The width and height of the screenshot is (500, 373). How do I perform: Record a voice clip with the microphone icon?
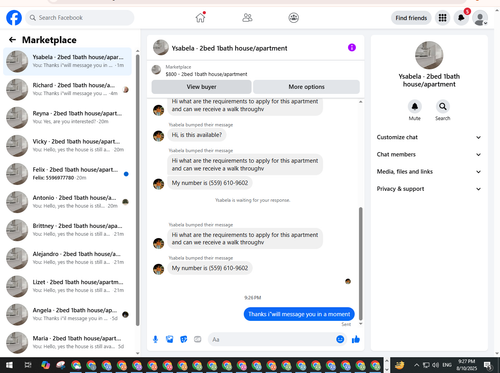[155, 339]
